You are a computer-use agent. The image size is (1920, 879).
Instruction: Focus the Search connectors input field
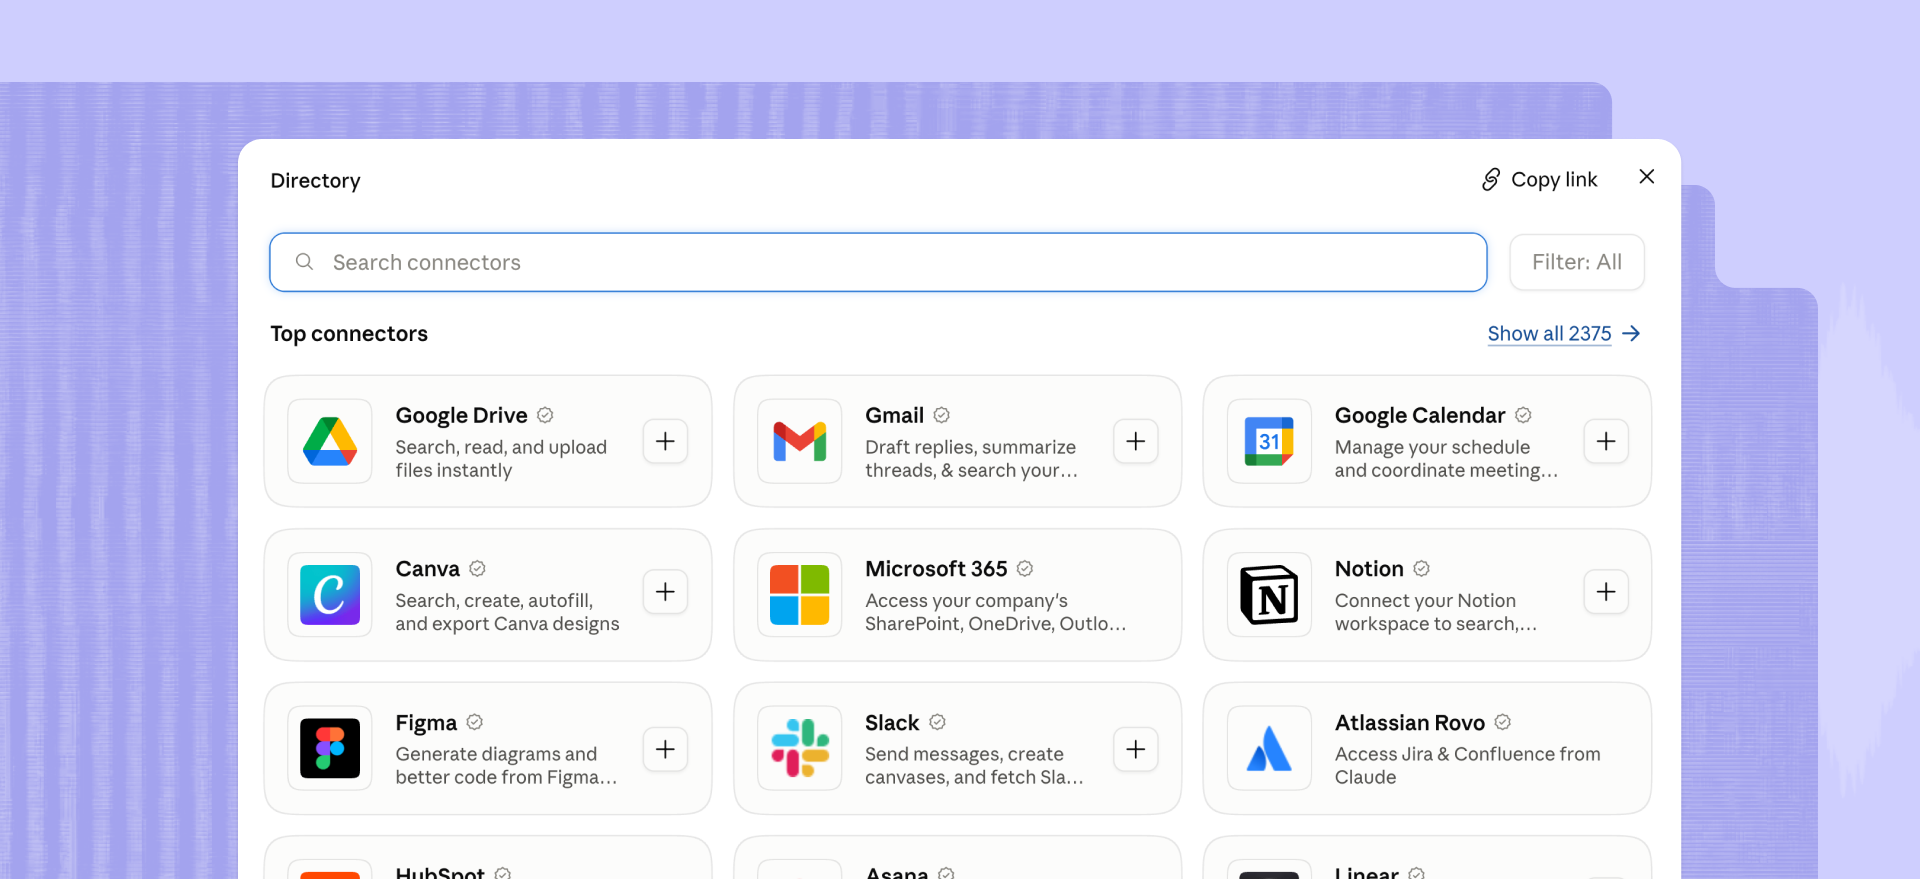[x=878, y=262]
